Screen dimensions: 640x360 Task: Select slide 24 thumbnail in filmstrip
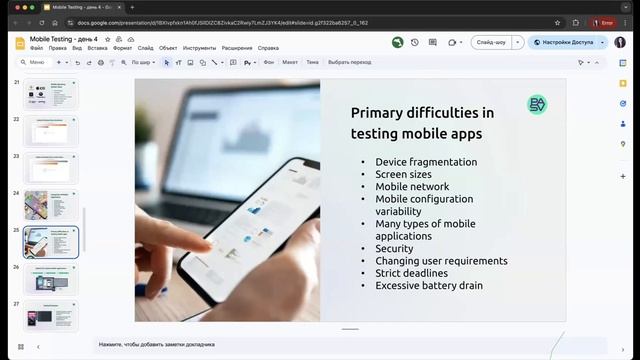51,205
